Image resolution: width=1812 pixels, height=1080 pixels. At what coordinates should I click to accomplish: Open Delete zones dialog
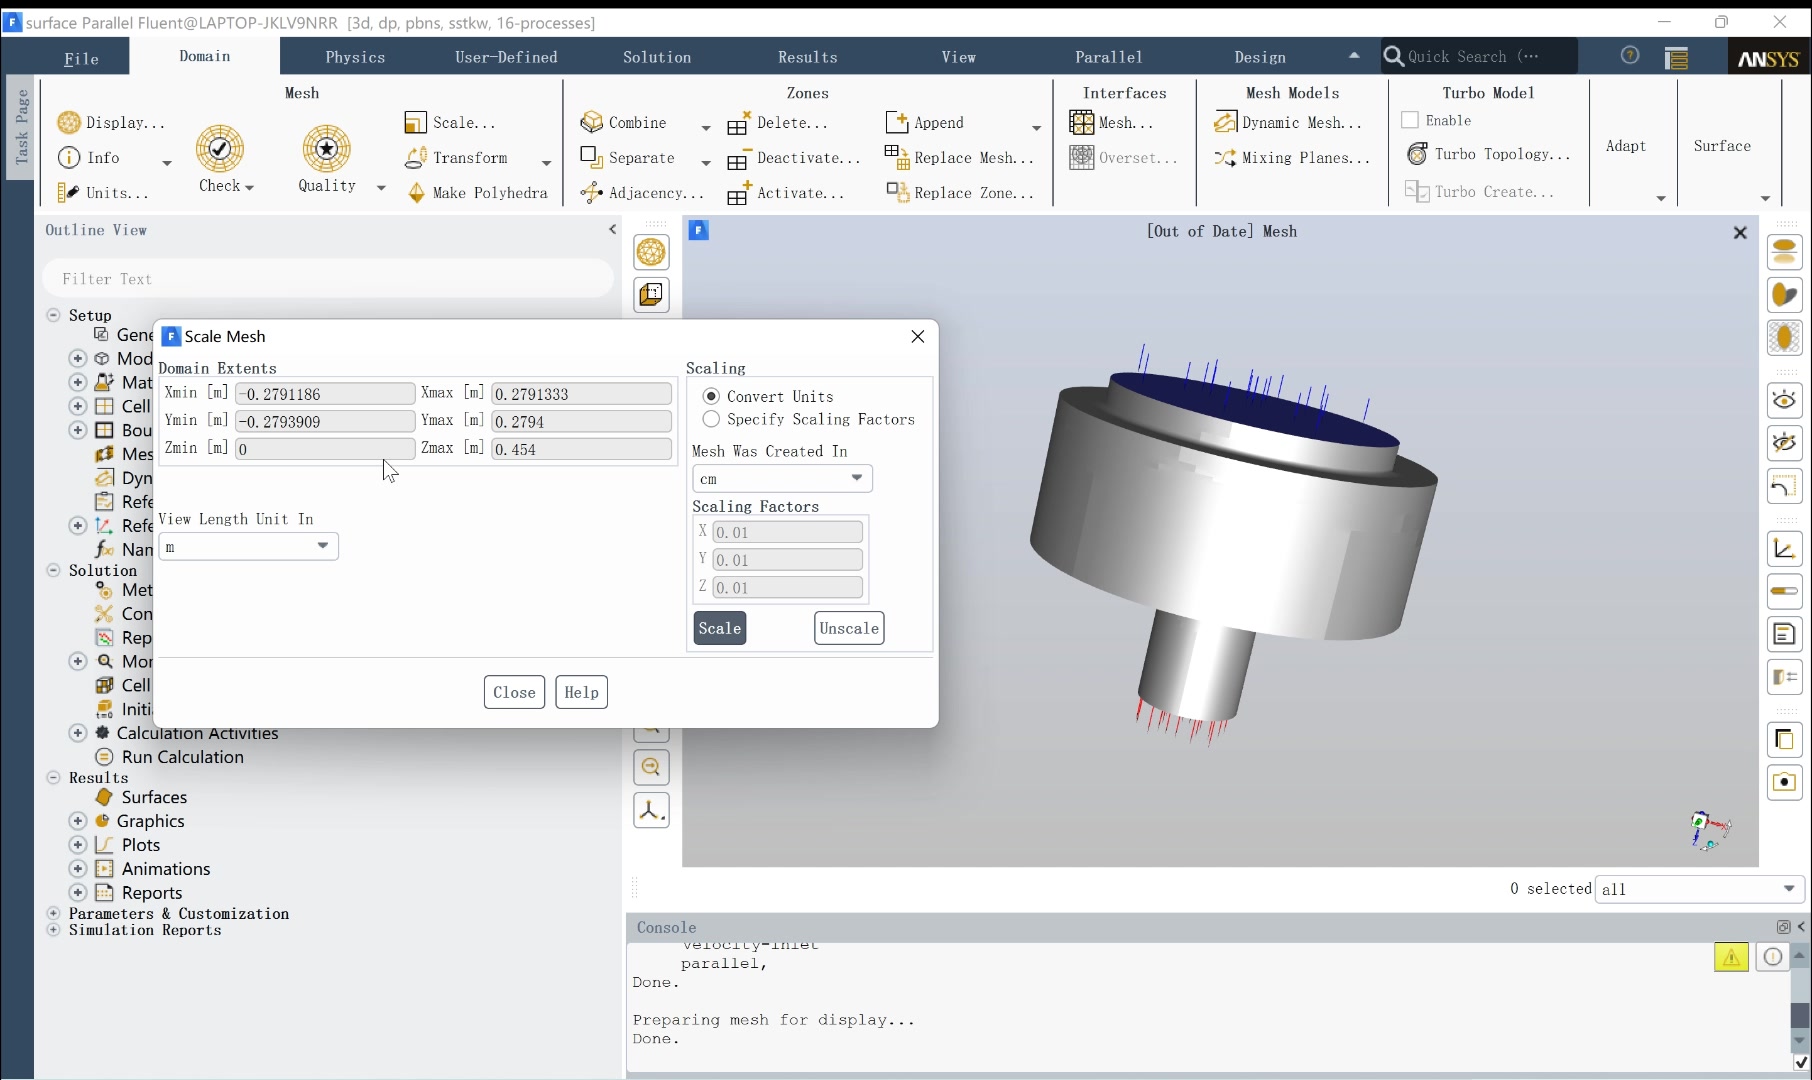(778, 122)
